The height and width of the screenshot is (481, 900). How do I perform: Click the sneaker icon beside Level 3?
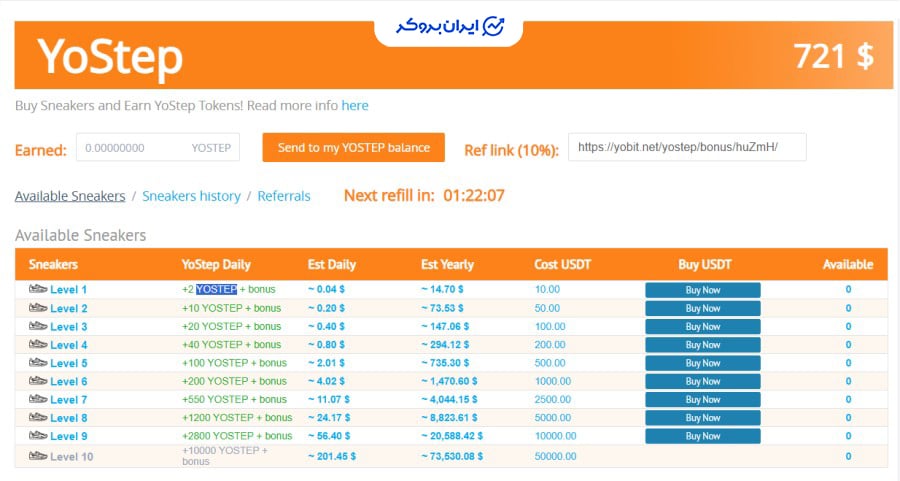point(38,326)
